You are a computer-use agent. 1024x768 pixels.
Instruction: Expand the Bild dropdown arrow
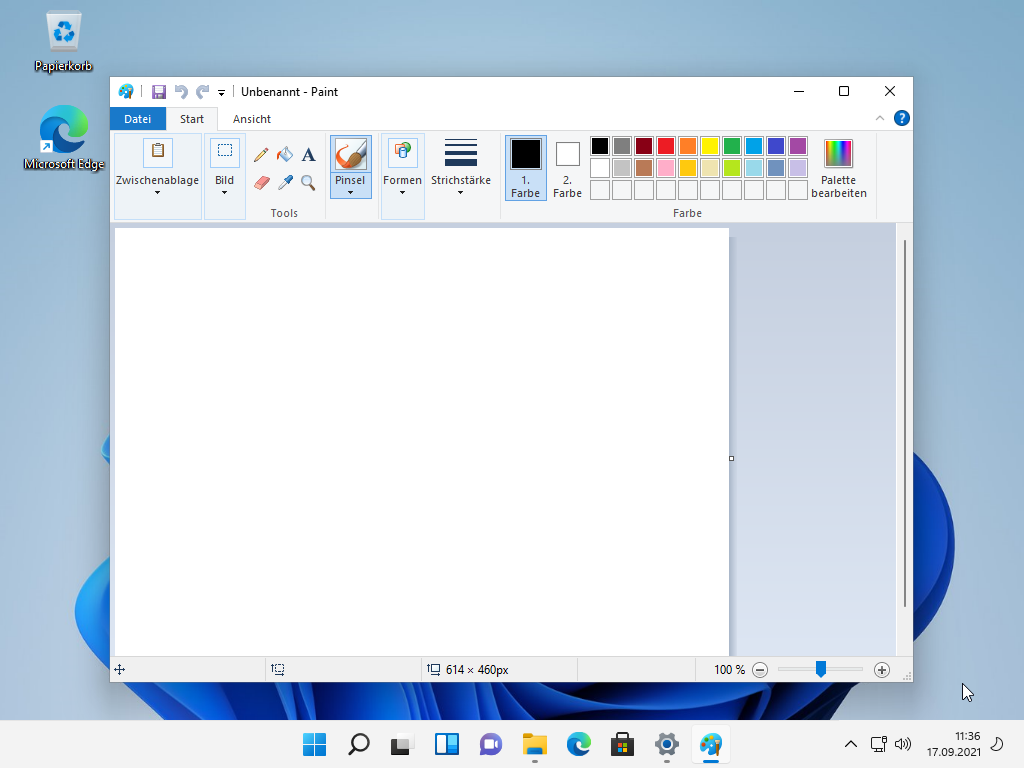tap(225, 193)
